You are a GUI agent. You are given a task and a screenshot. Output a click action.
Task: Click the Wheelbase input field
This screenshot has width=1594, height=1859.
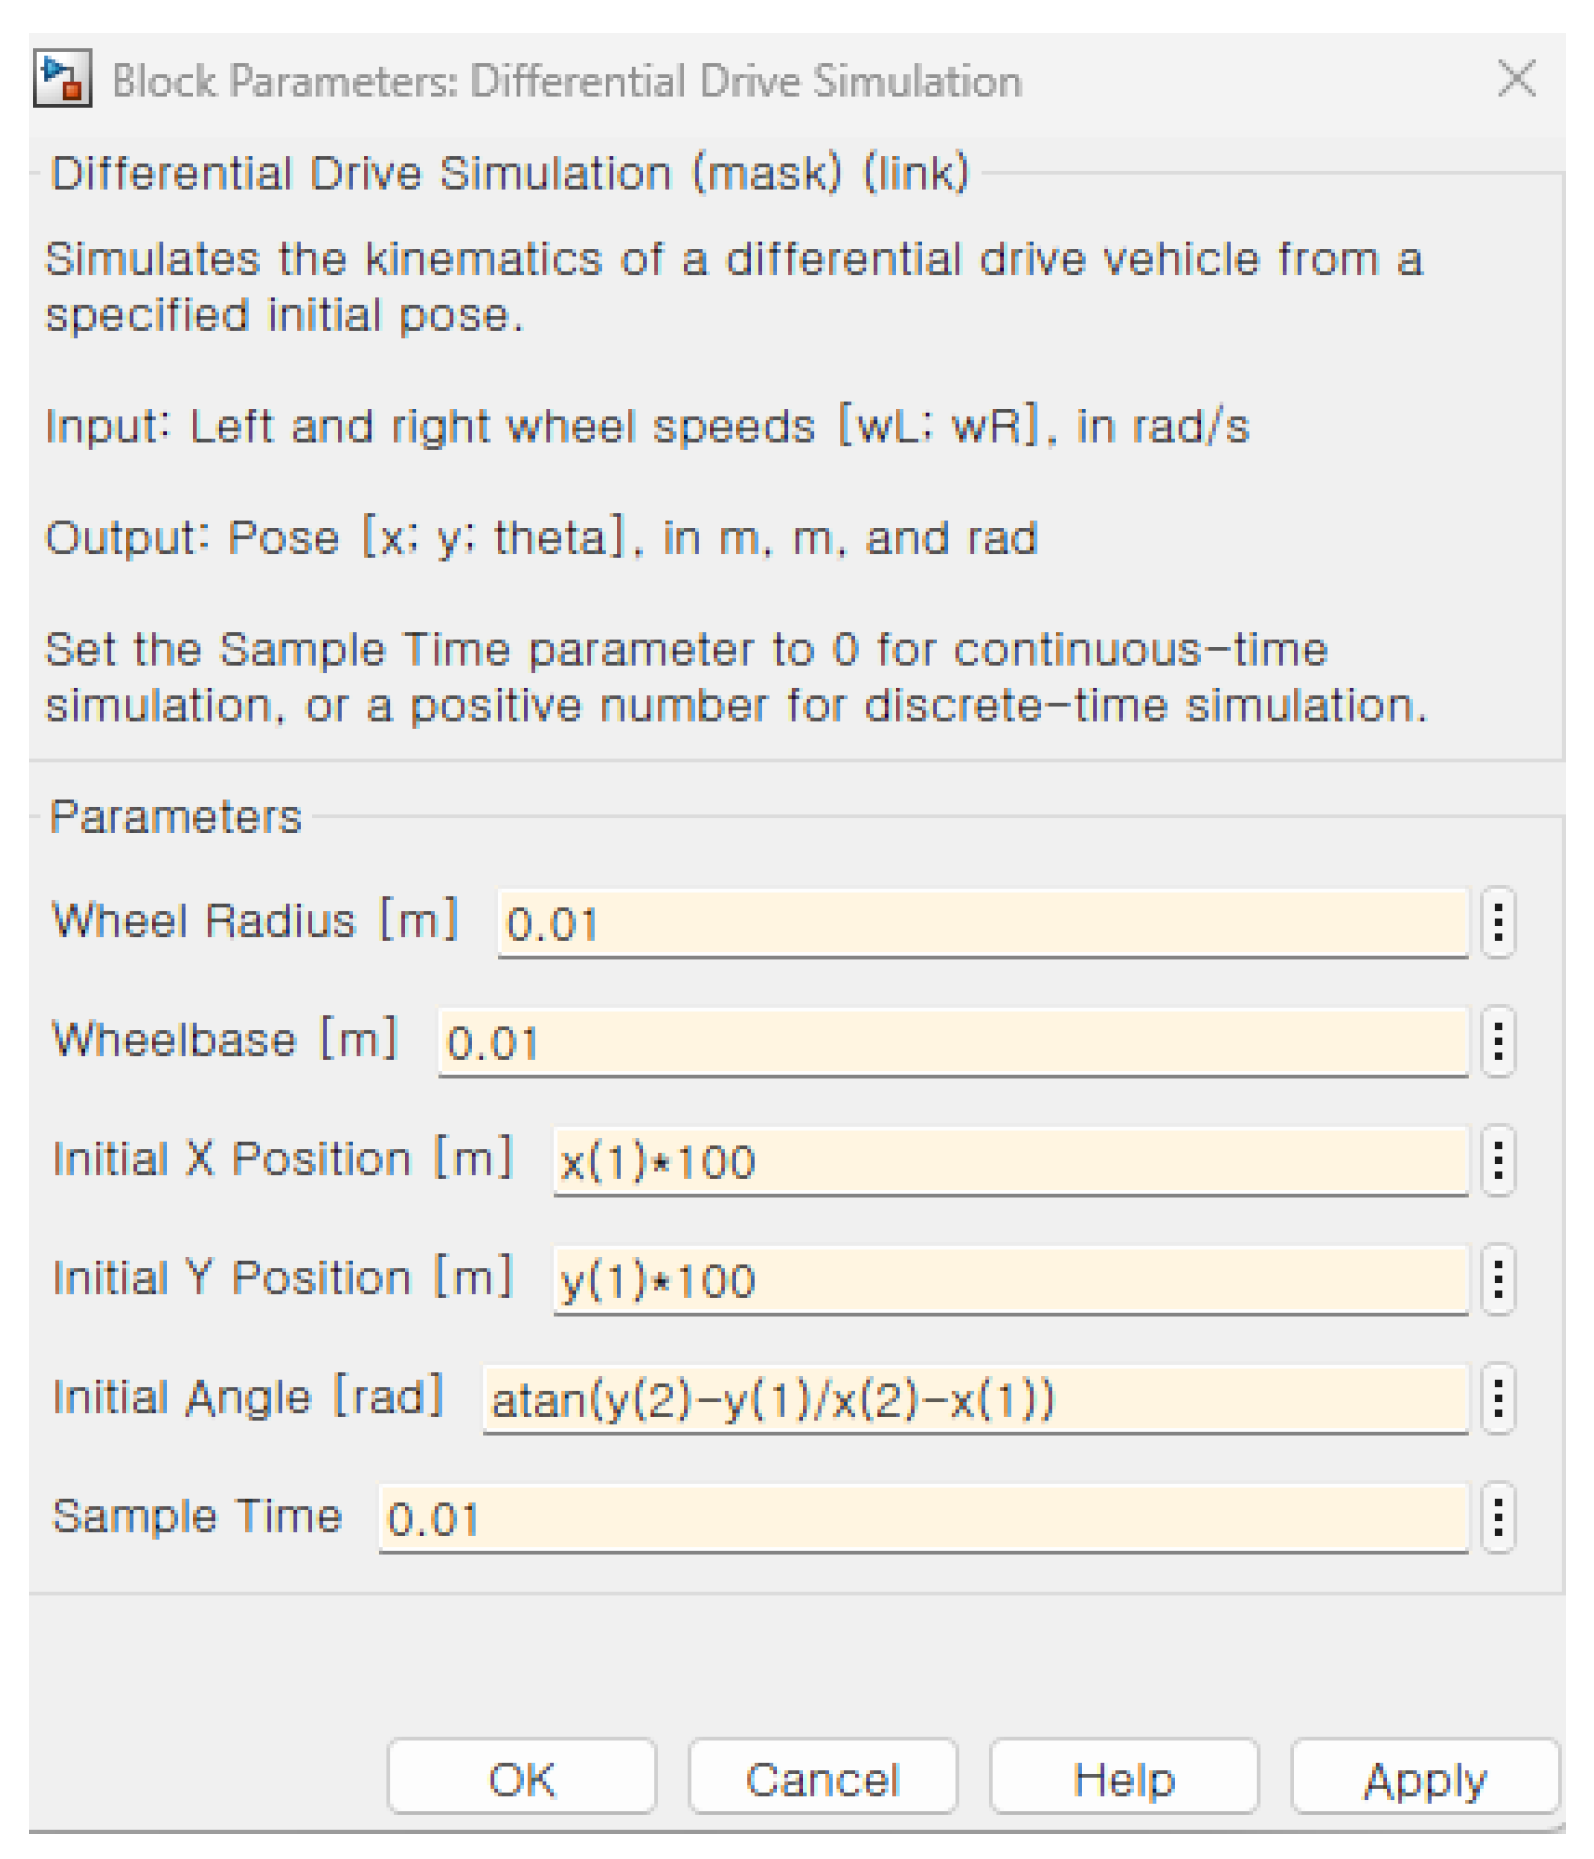pos(952,1042)
